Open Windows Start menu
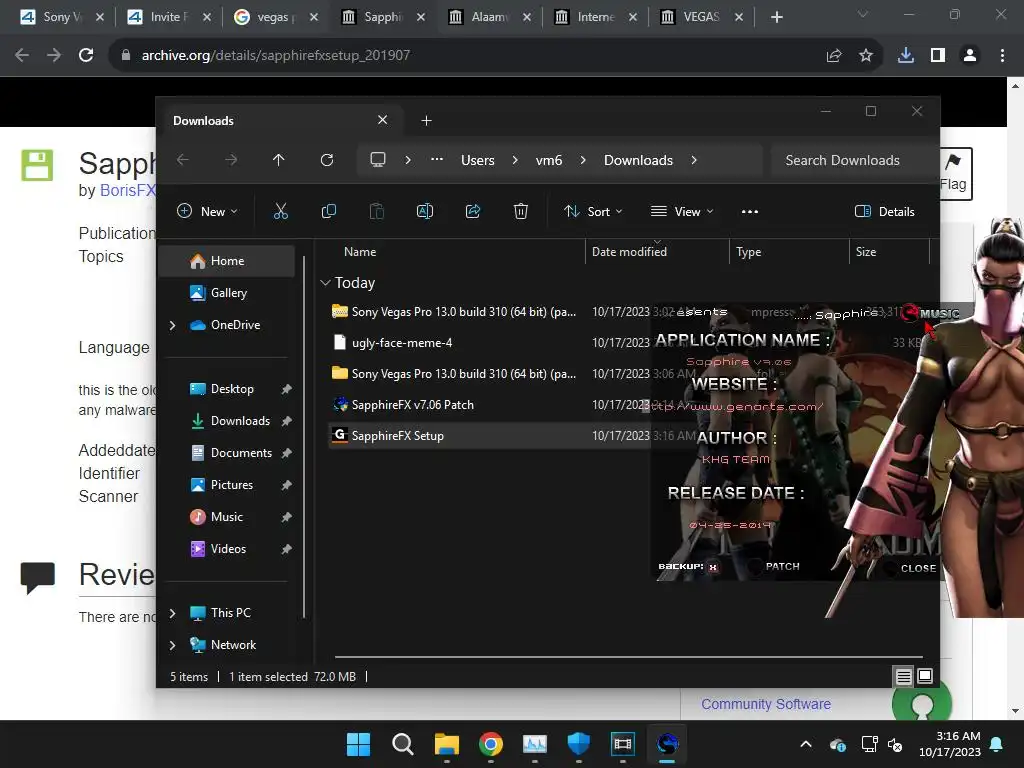This screenshot has height=768, width=1024. (358, 744)
